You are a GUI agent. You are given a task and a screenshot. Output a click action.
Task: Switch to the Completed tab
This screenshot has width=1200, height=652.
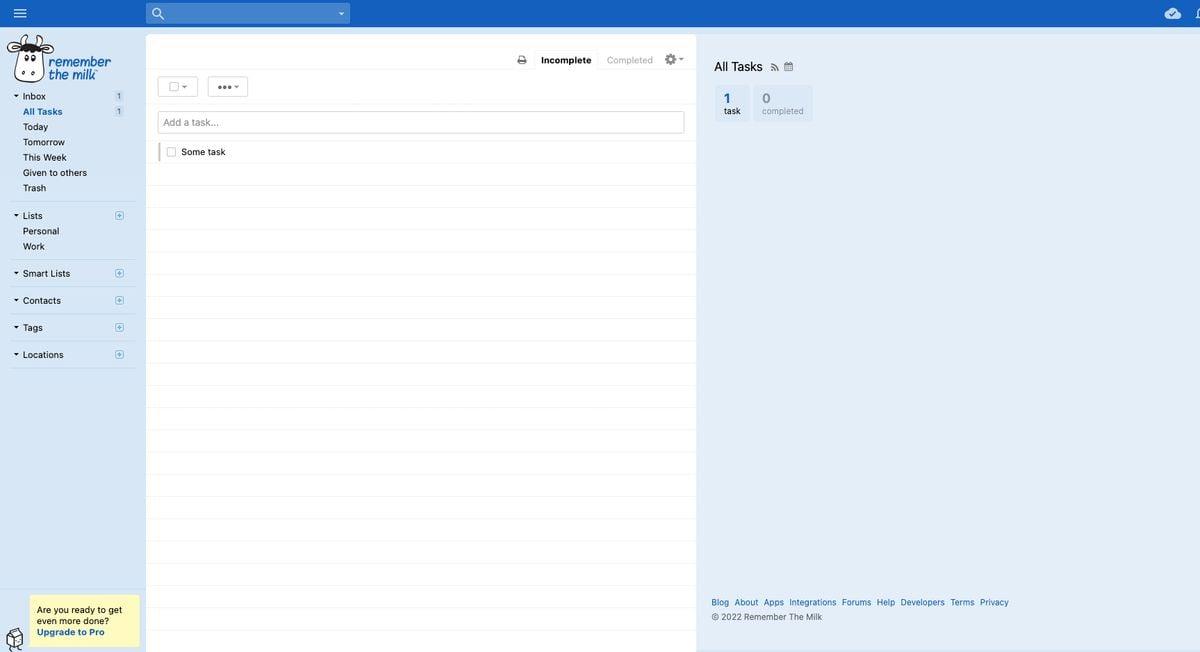[x=629, y=60]
